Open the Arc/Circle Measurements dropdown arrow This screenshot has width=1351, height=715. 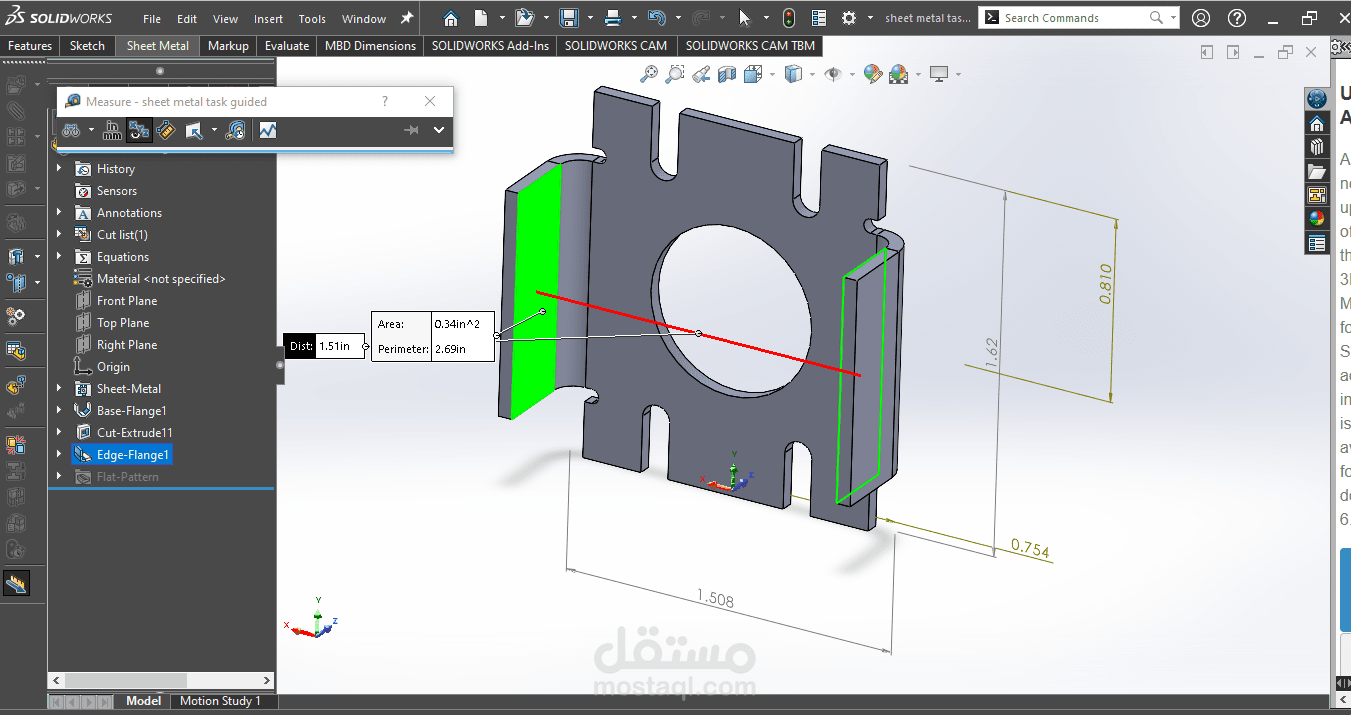pos(90,130)
